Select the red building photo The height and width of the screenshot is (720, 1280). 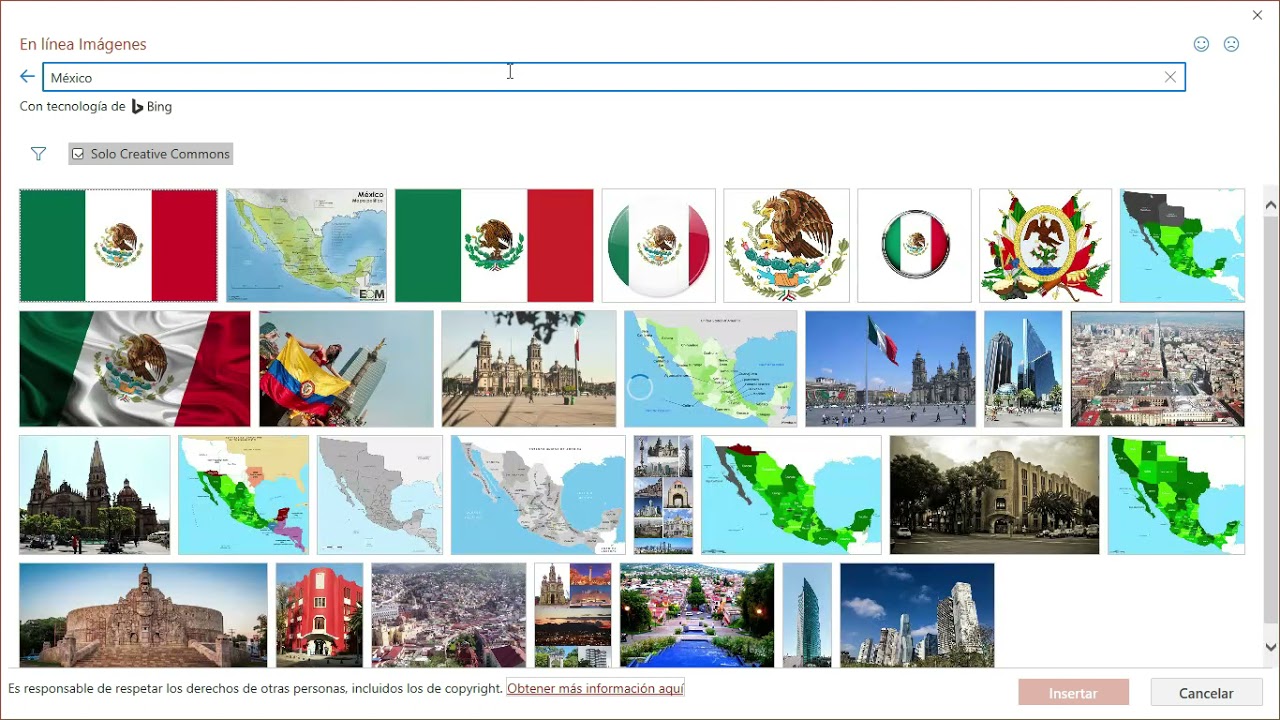tap(320, 615)
